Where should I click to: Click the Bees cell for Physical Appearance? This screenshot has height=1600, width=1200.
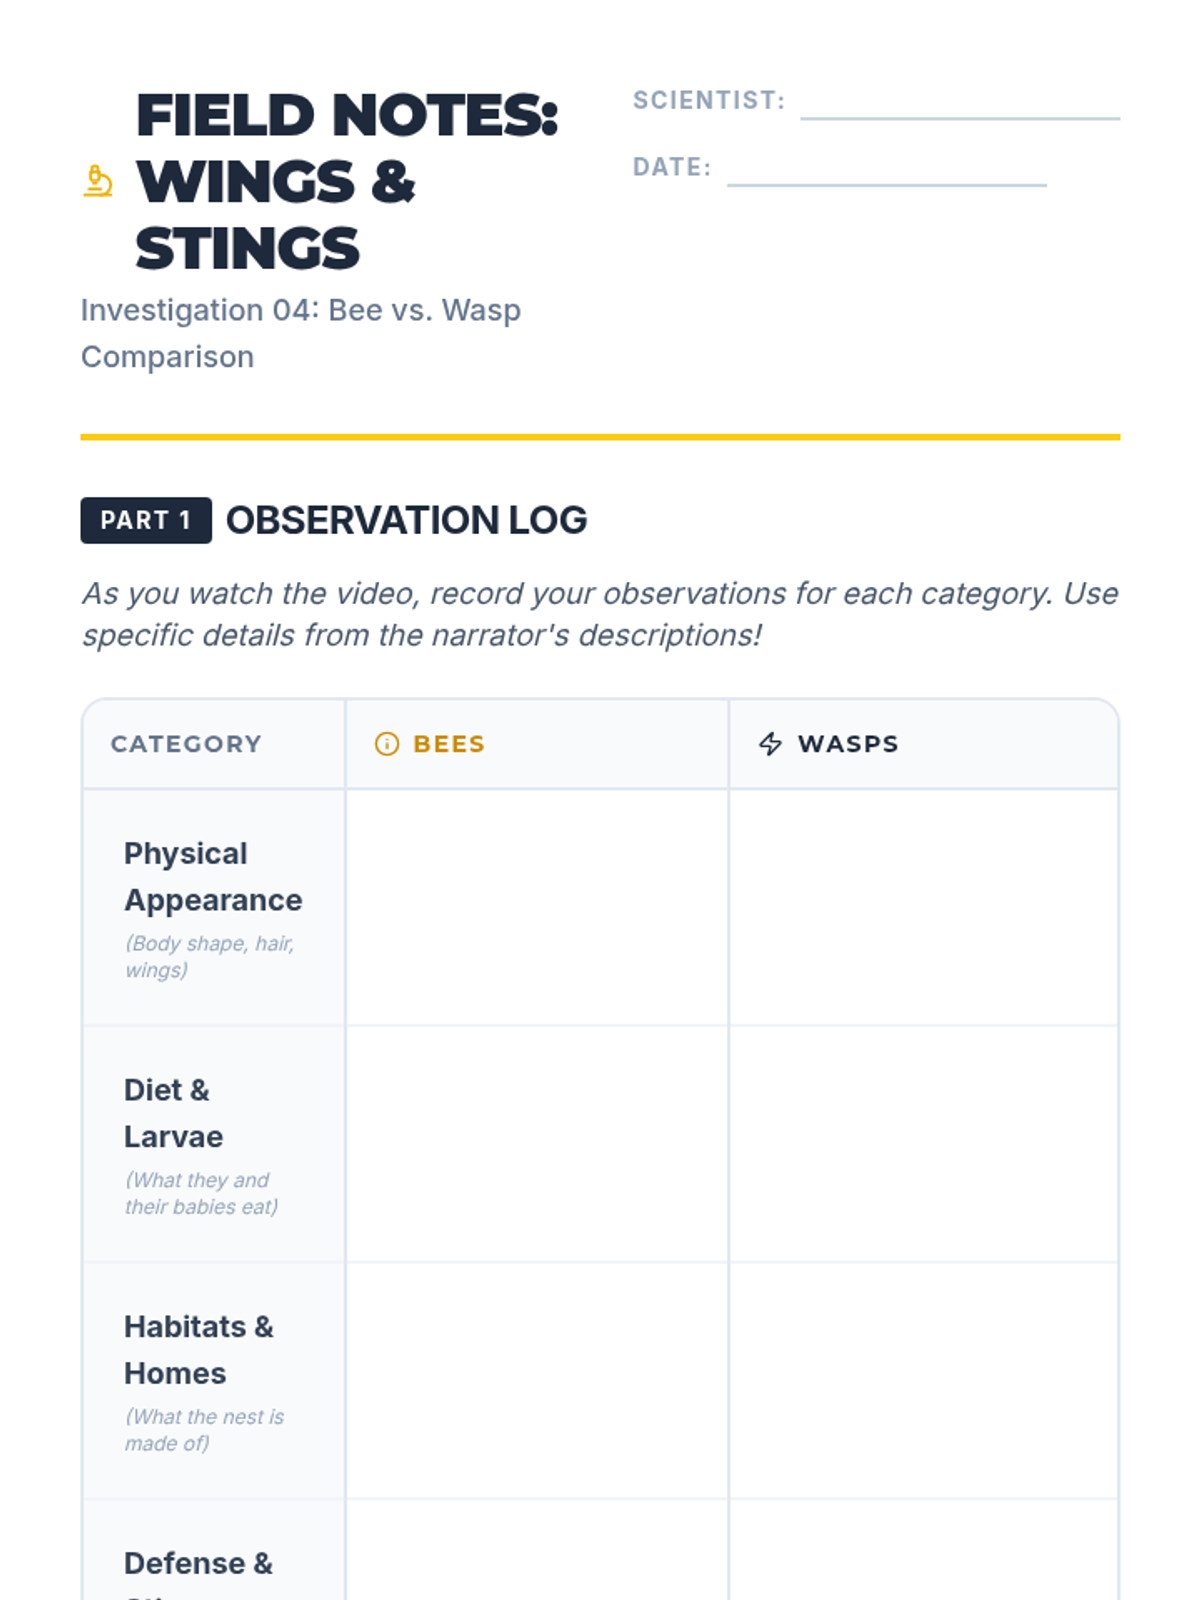[537, 907]
